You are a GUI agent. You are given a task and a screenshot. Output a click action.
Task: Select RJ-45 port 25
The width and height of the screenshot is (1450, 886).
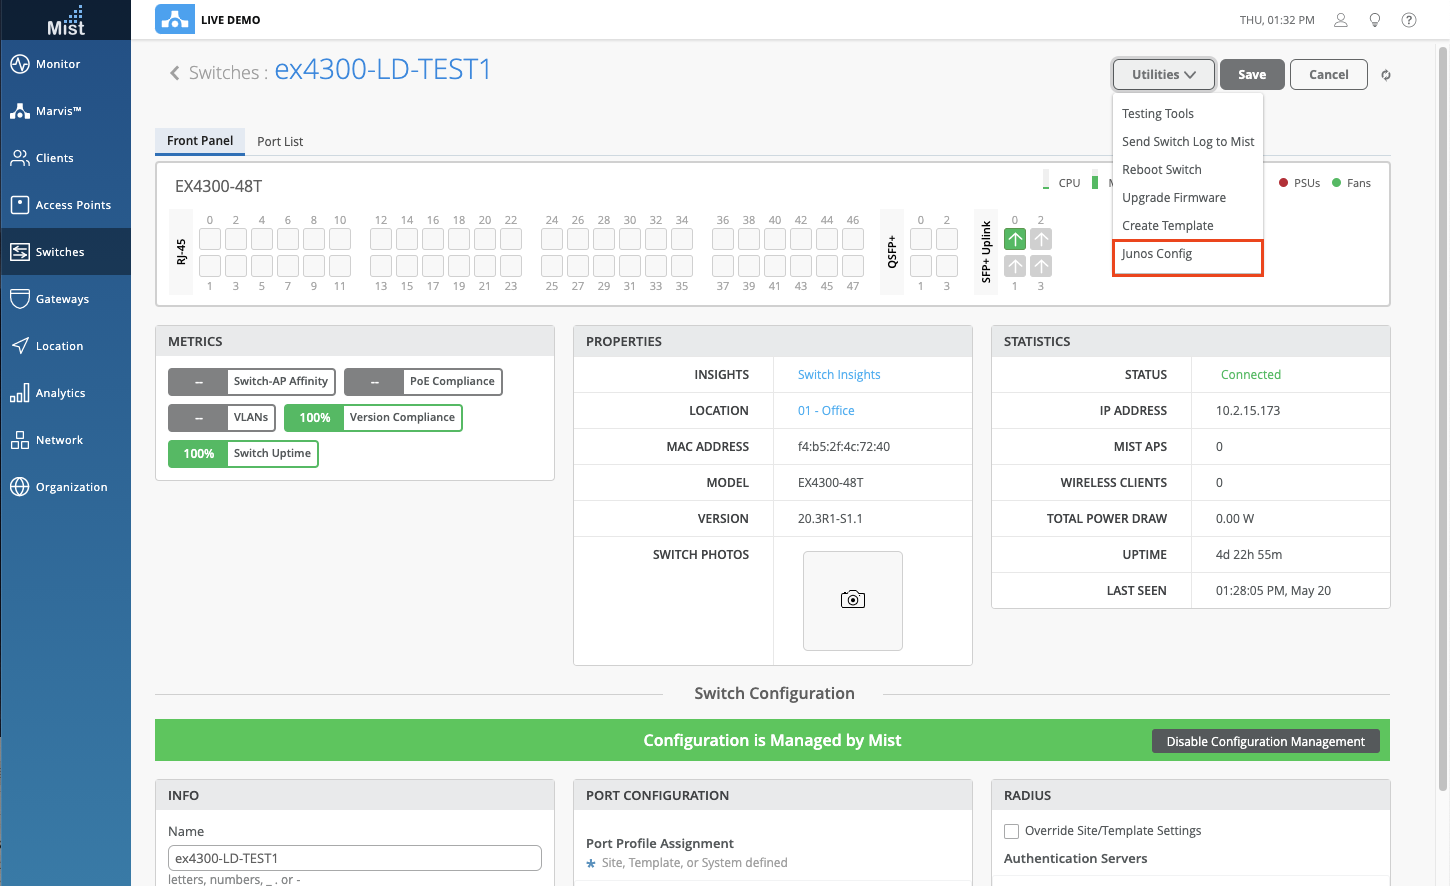pyautogui.click(x=552, y=266)
